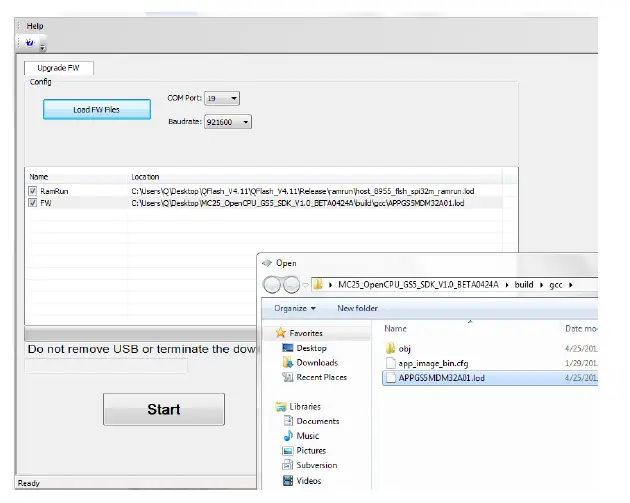Click the gcc breadcrumb segment

click(x=556, y=285)
